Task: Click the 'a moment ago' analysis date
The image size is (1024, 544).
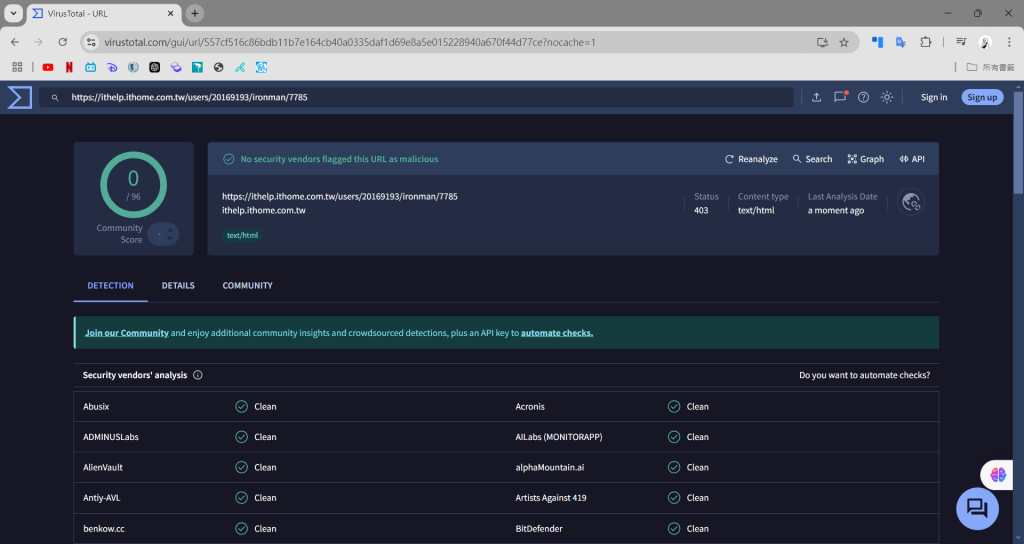Action: (x=836, y=210)
